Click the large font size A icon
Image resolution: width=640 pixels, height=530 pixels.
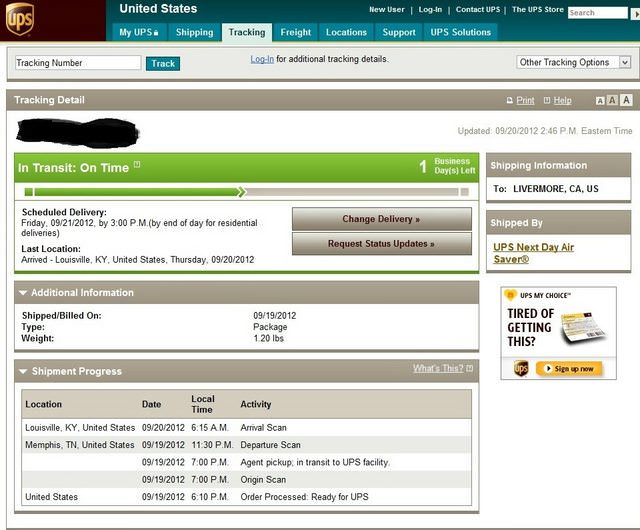[x=626, y=100]
